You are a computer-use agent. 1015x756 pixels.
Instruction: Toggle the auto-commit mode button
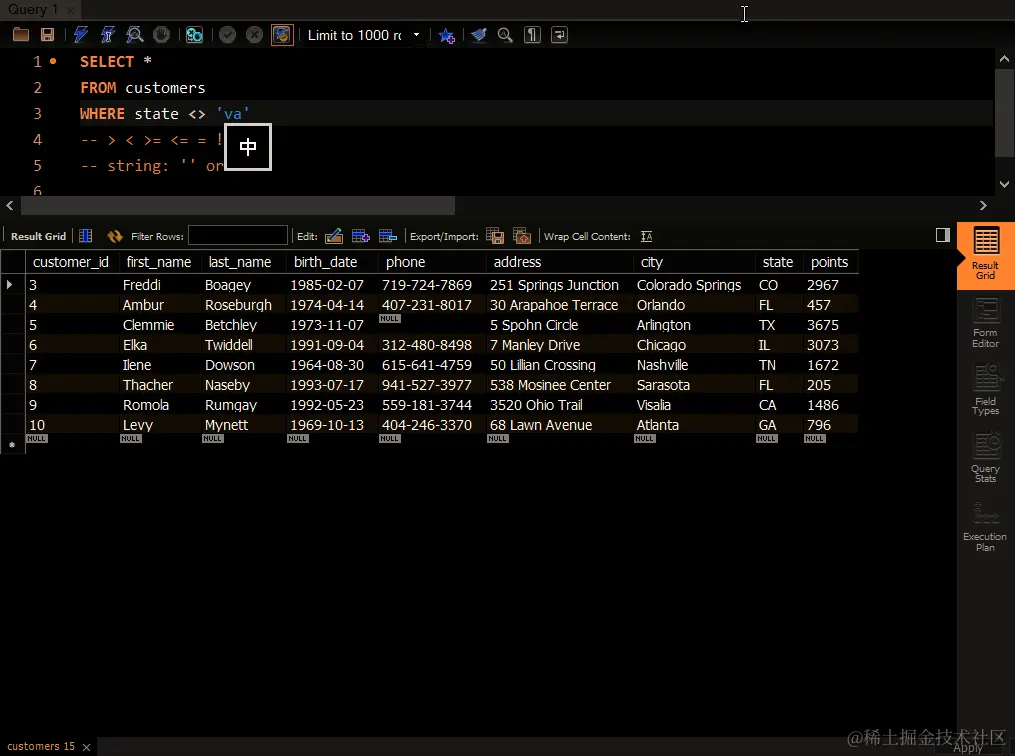(x=282, y=35)
